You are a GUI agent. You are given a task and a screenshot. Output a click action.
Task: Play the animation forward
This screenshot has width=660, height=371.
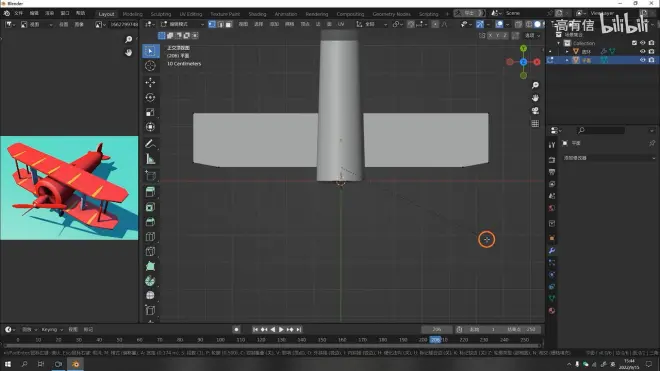point(281,329)
